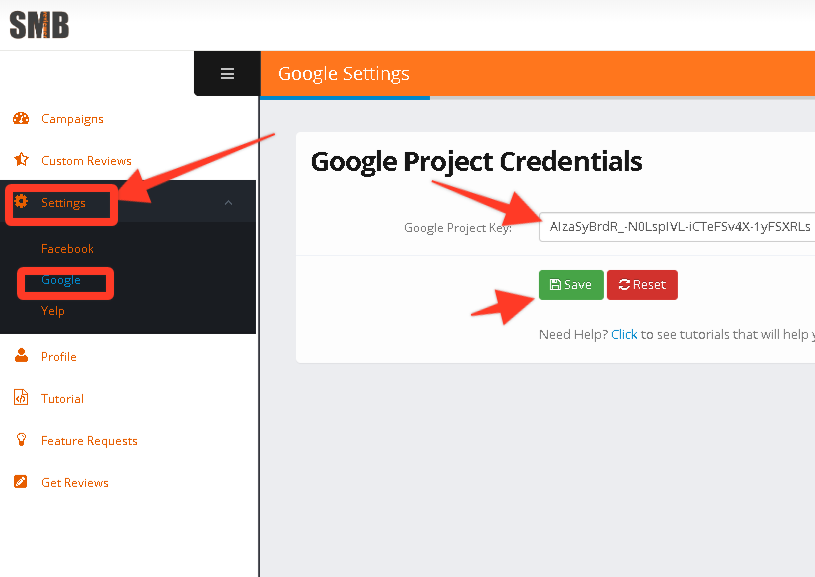The width and height of the screenshot is (815, 577).
Task: Click the Get Reviews edit icon
Action: (x=21, y=482)
